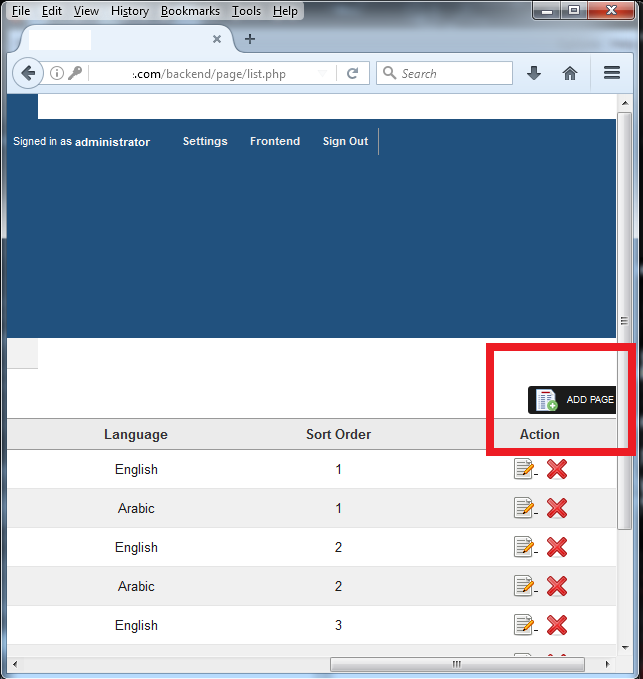Open the History menu

[x=130, y=11]
